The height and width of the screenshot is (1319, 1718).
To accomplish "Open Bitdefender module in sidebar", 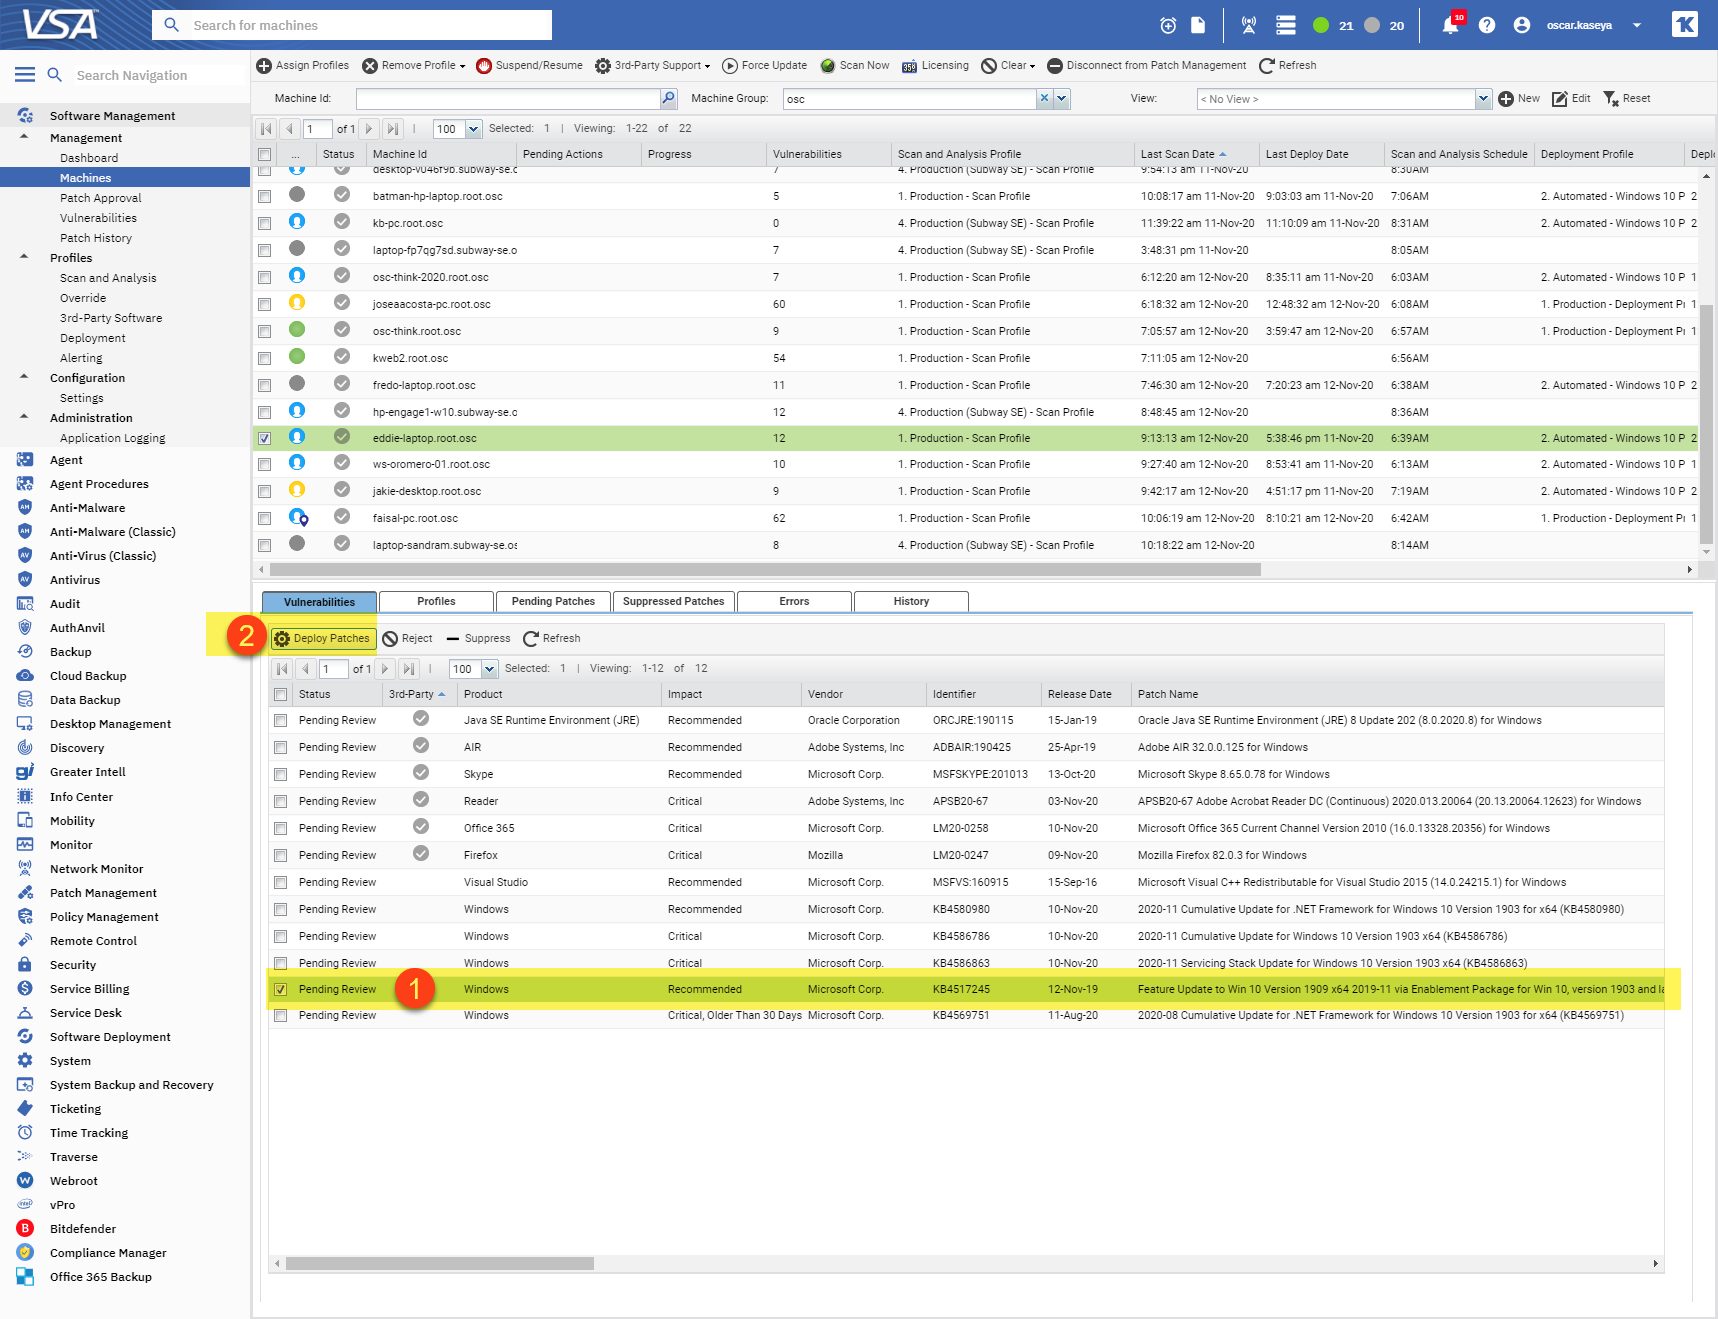I will (x=83, y=1229).
